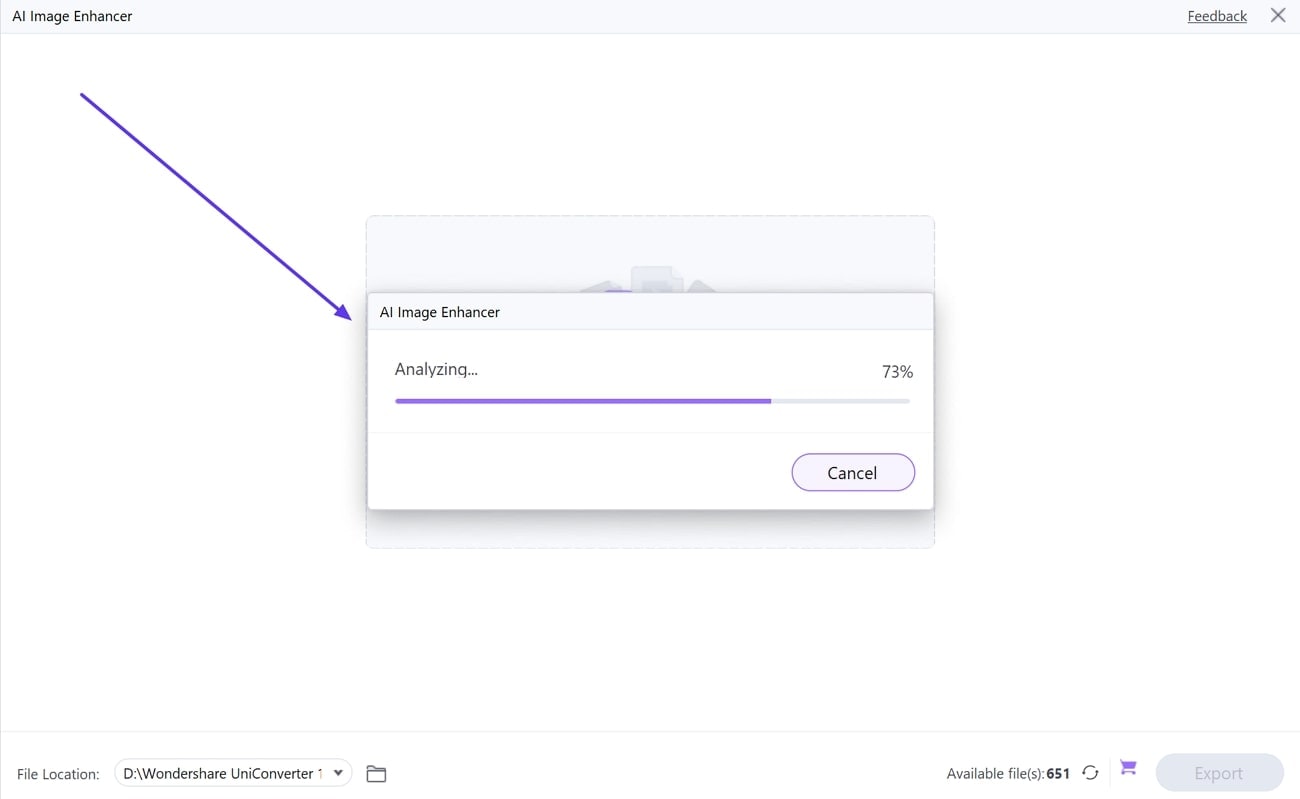The image size is (1300, 799).
Task: Click the Feedback link
Action: pos(1217,16)
